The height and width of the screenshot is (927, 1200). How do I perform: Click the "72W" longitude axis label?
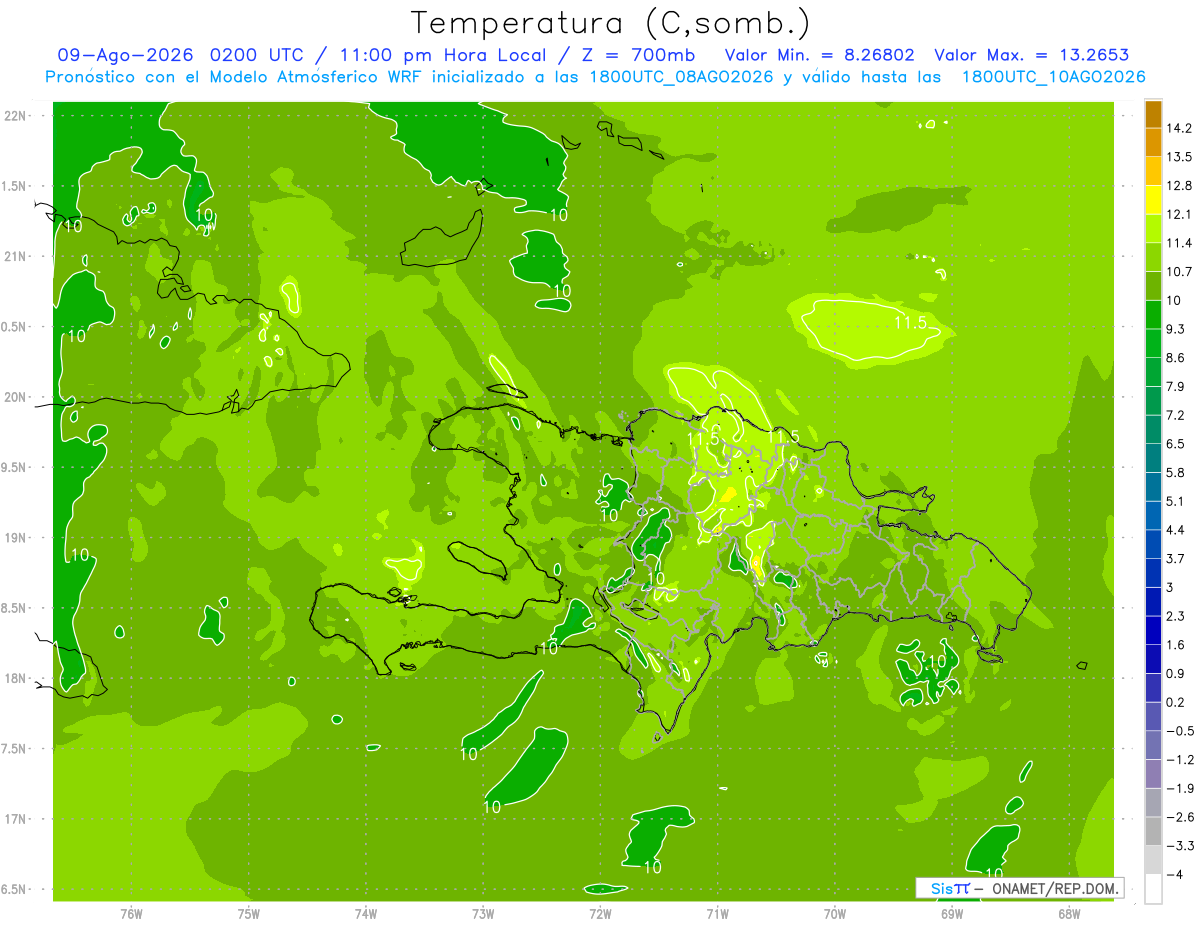pyautogui.click(x=601, y=913)
